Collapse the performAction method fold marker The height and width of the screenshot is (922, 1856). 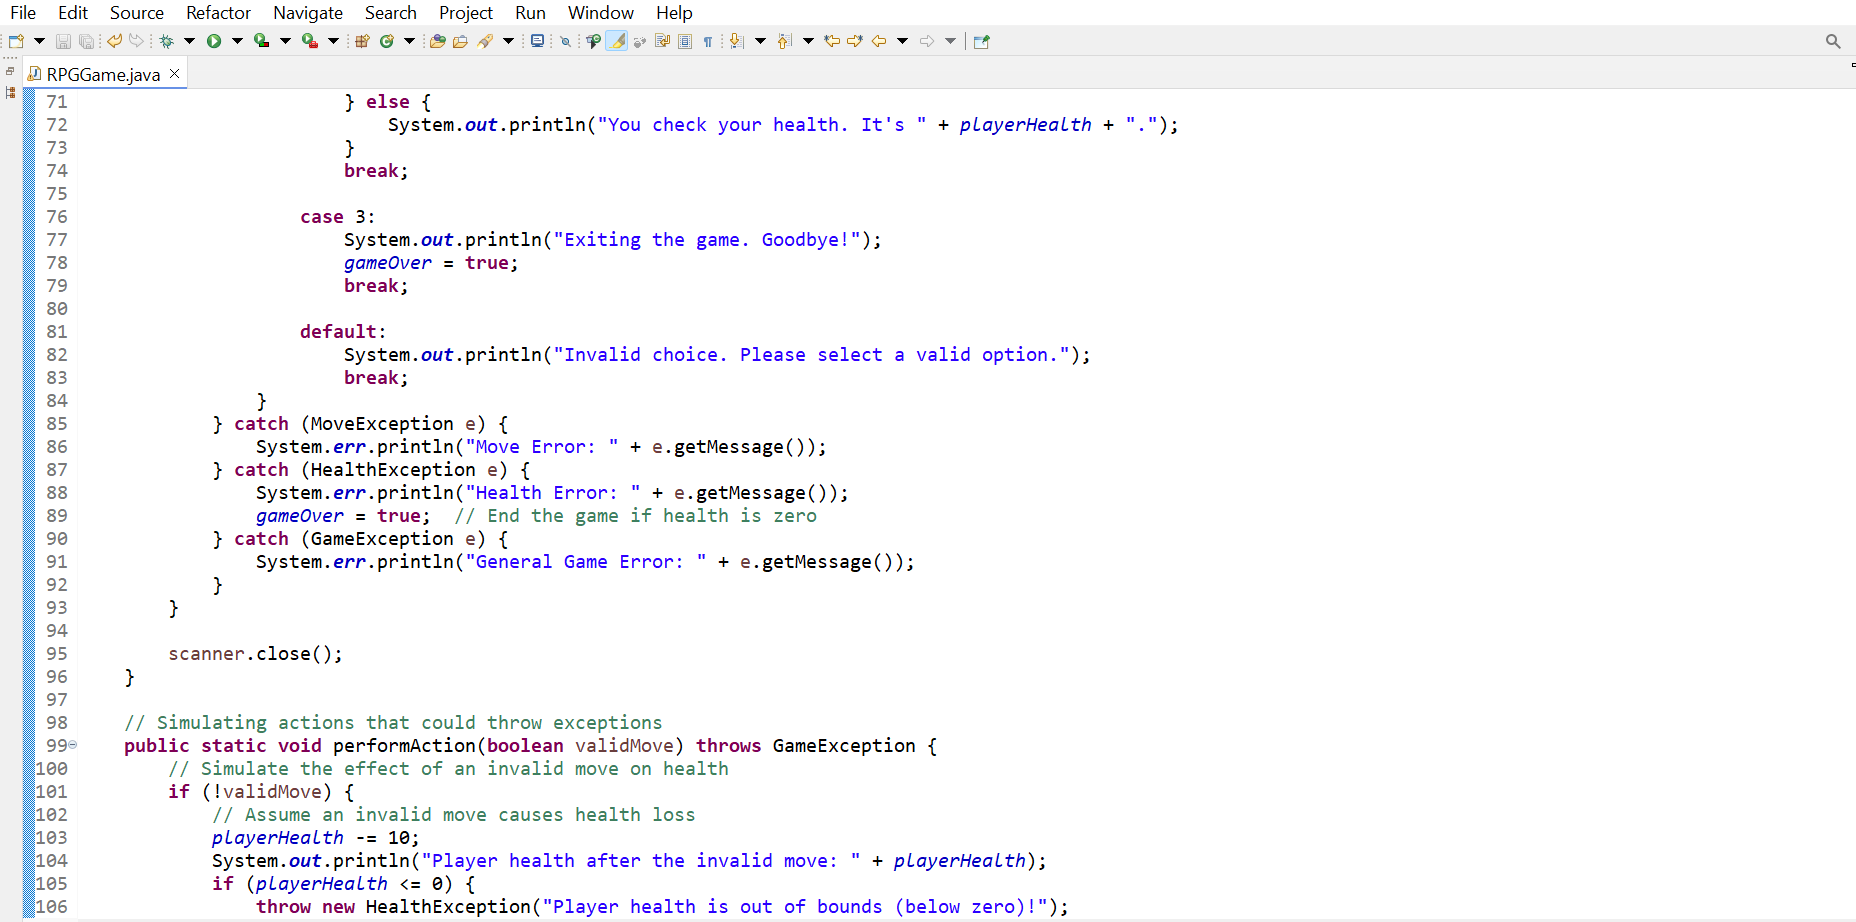click(x=73, y=745)
